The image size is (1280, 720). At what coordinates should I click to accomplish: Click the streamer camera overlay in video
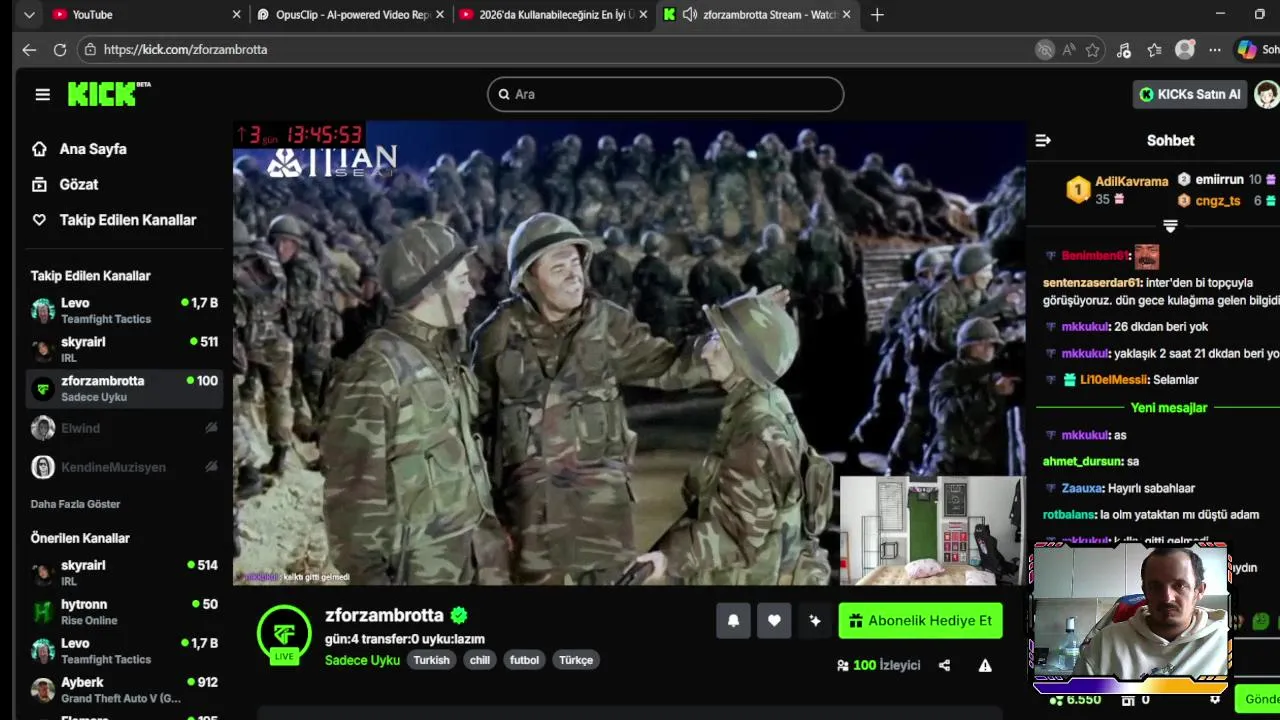coord(932,530)
